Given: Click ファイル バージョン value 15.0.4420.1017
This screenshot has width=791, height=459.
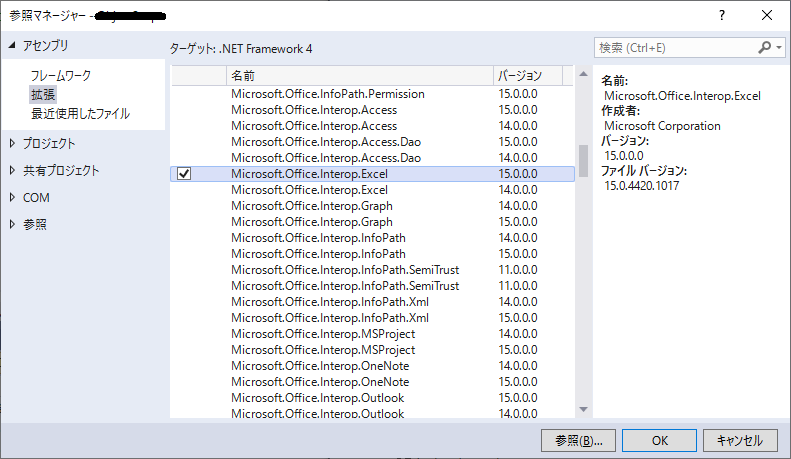Looking at the screenshot, I should point(642,186).
